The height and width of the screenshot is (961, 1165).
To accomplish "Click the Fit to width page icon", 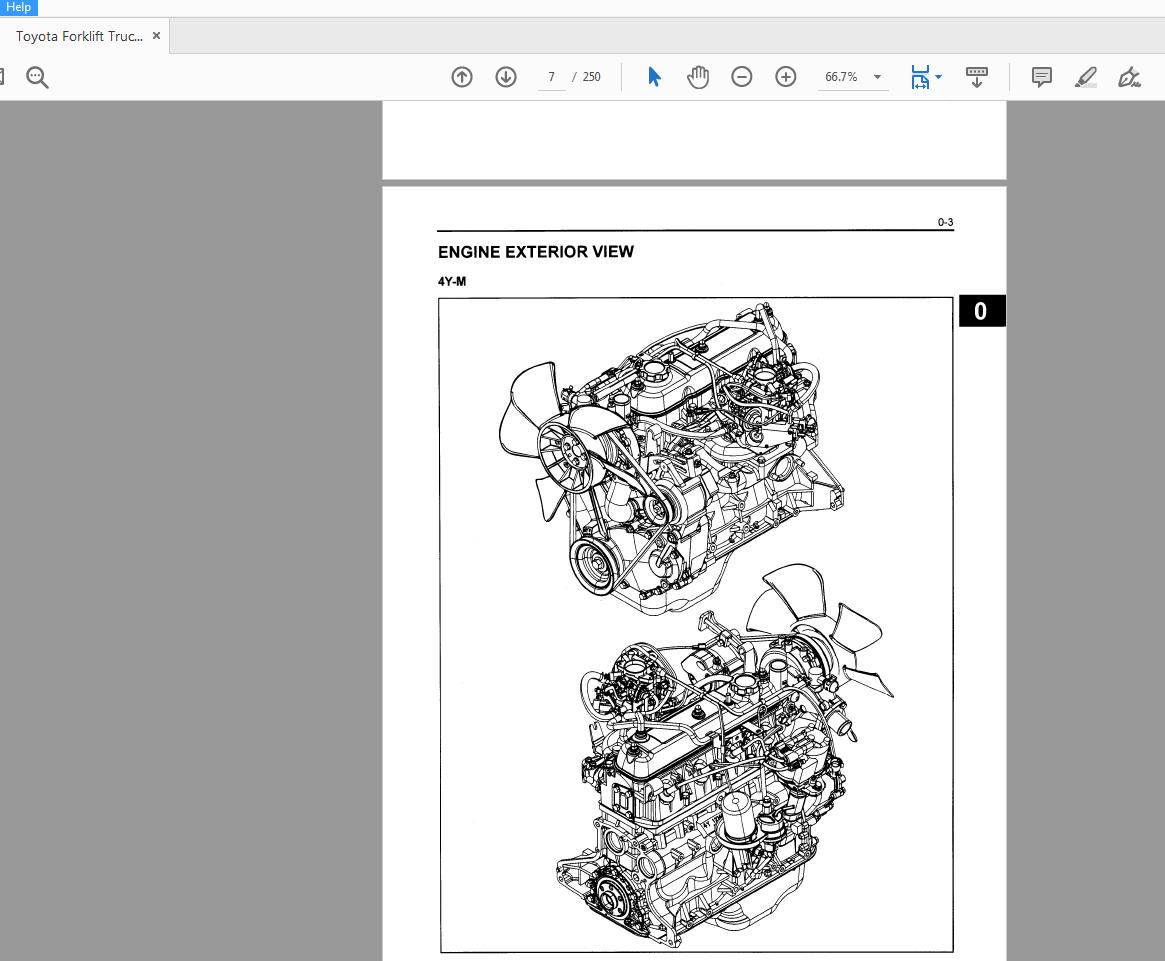I will 920,77.
